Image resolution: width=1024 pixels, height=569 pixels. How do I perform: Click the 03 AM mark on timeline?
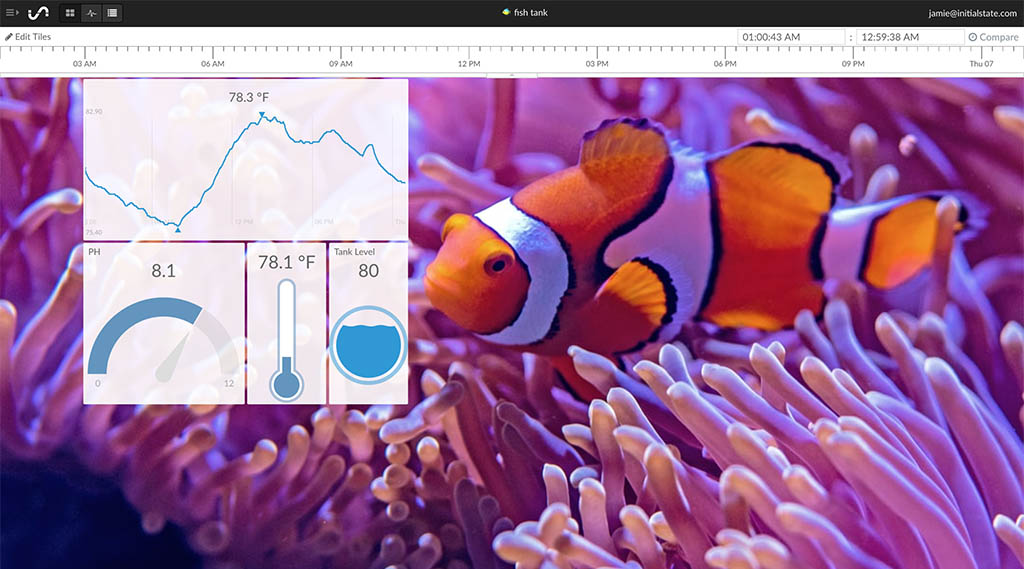pyautogui.click(x=84, y=63)
